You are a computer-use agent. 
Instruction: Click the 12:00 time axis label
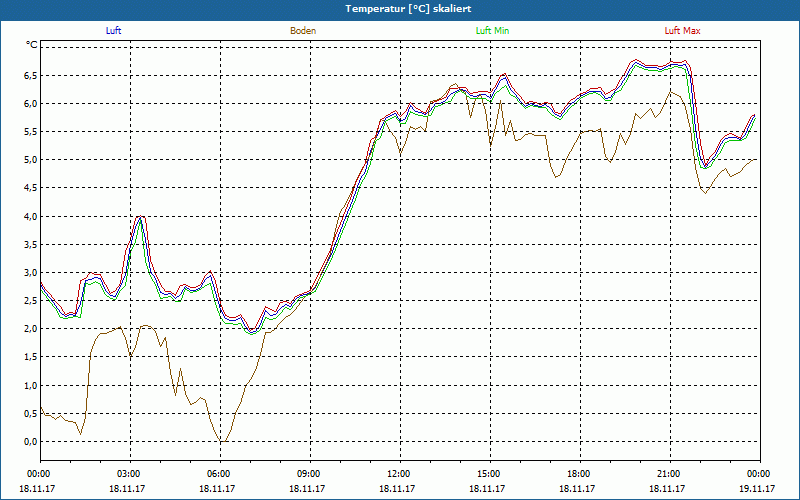pyautogui.click(x=400, y=474)
